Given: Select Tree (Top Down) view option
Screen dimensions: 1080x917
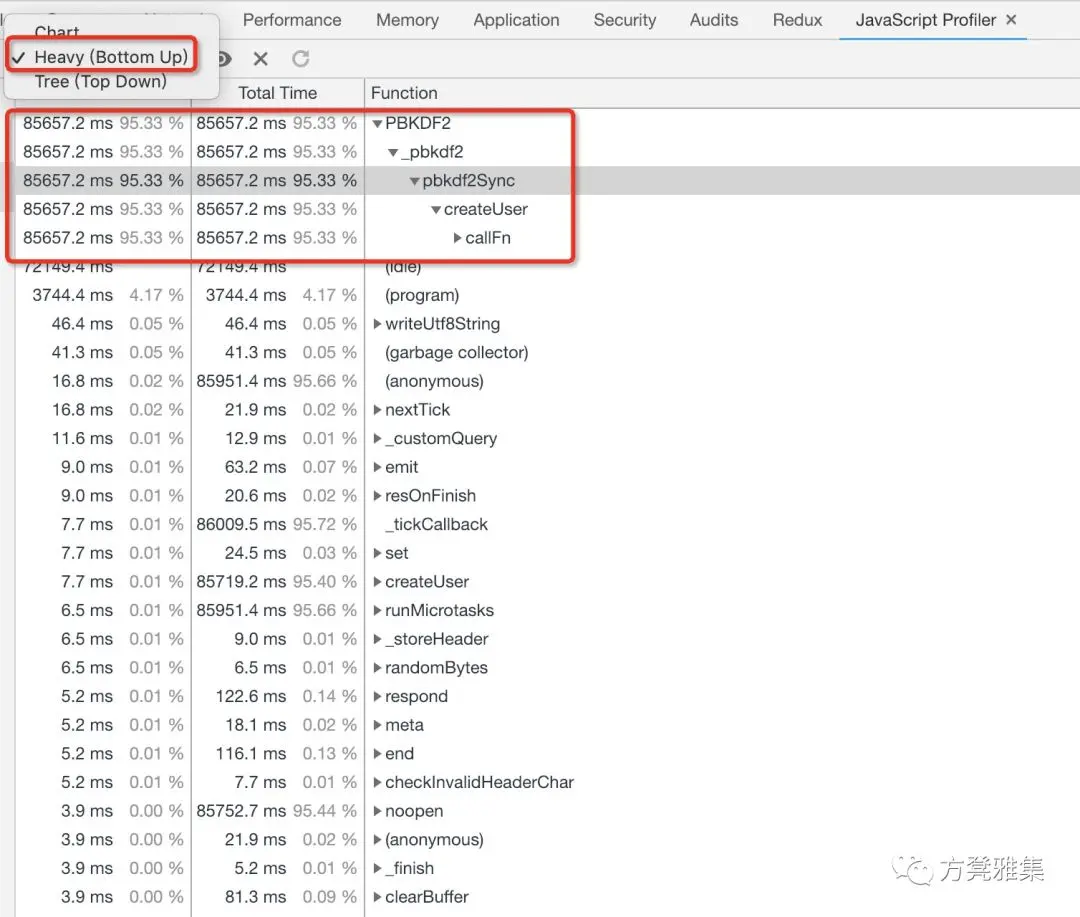Looking at the screenshot, I should click(x=101, y=81).
